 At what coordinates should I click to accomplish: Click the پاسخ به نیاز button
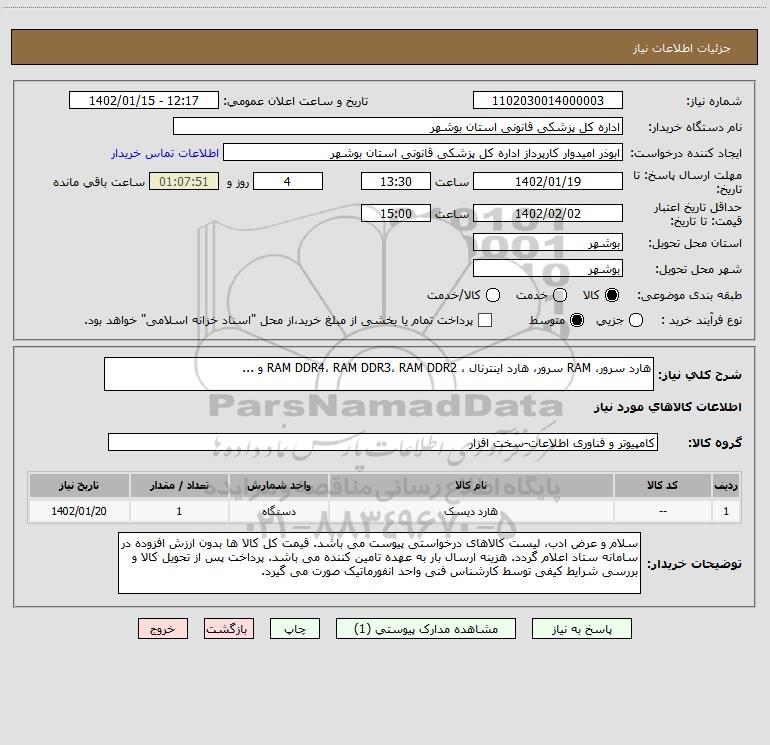(x=581, y=629)
